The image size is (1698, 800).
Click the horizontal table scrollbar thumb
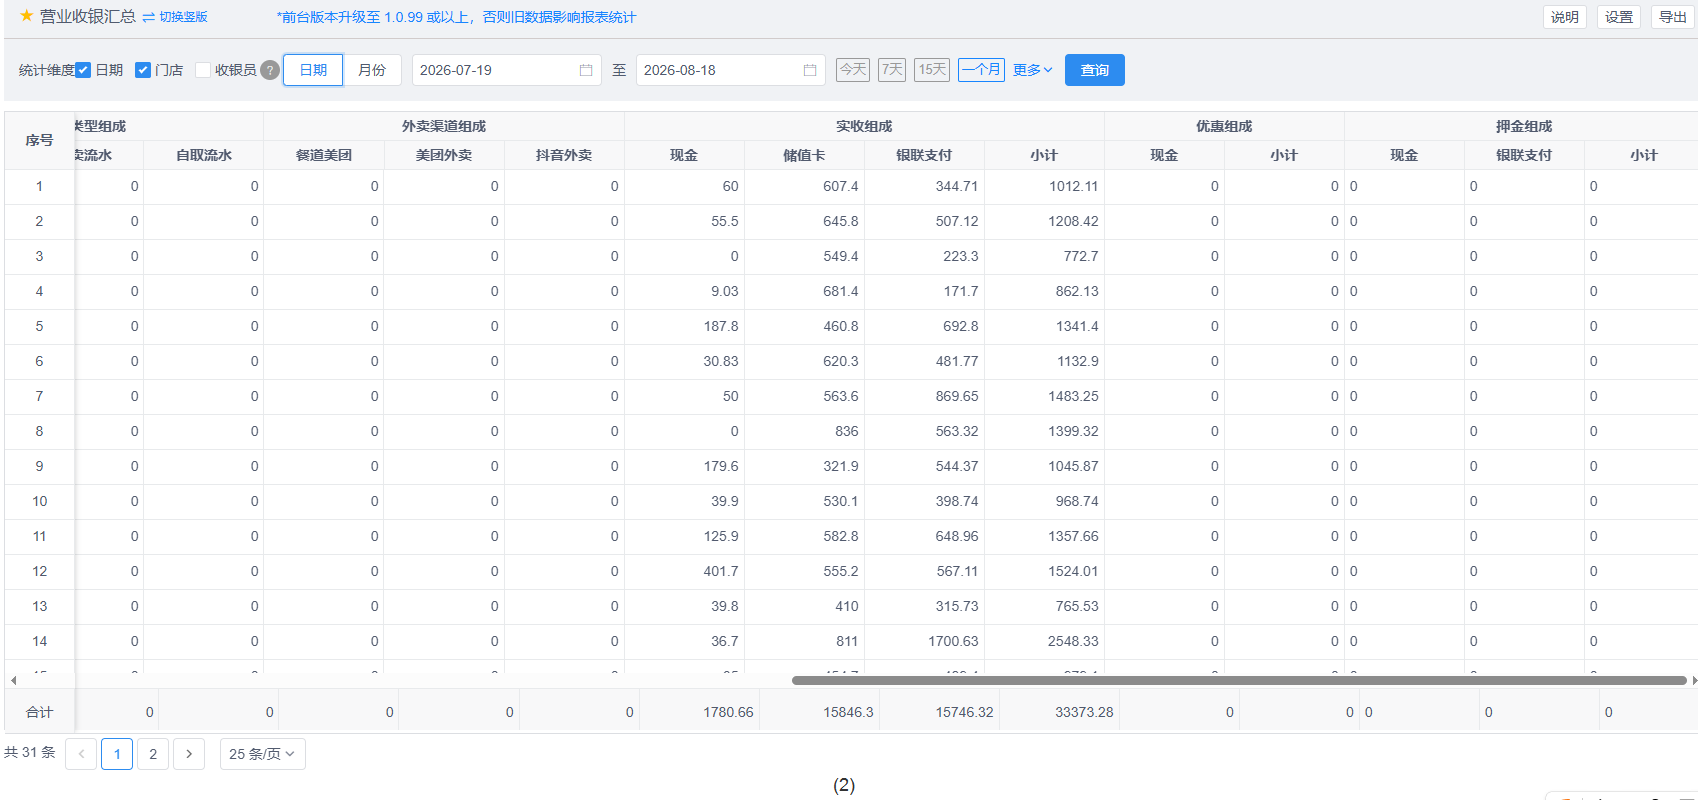coord(1239,680)
